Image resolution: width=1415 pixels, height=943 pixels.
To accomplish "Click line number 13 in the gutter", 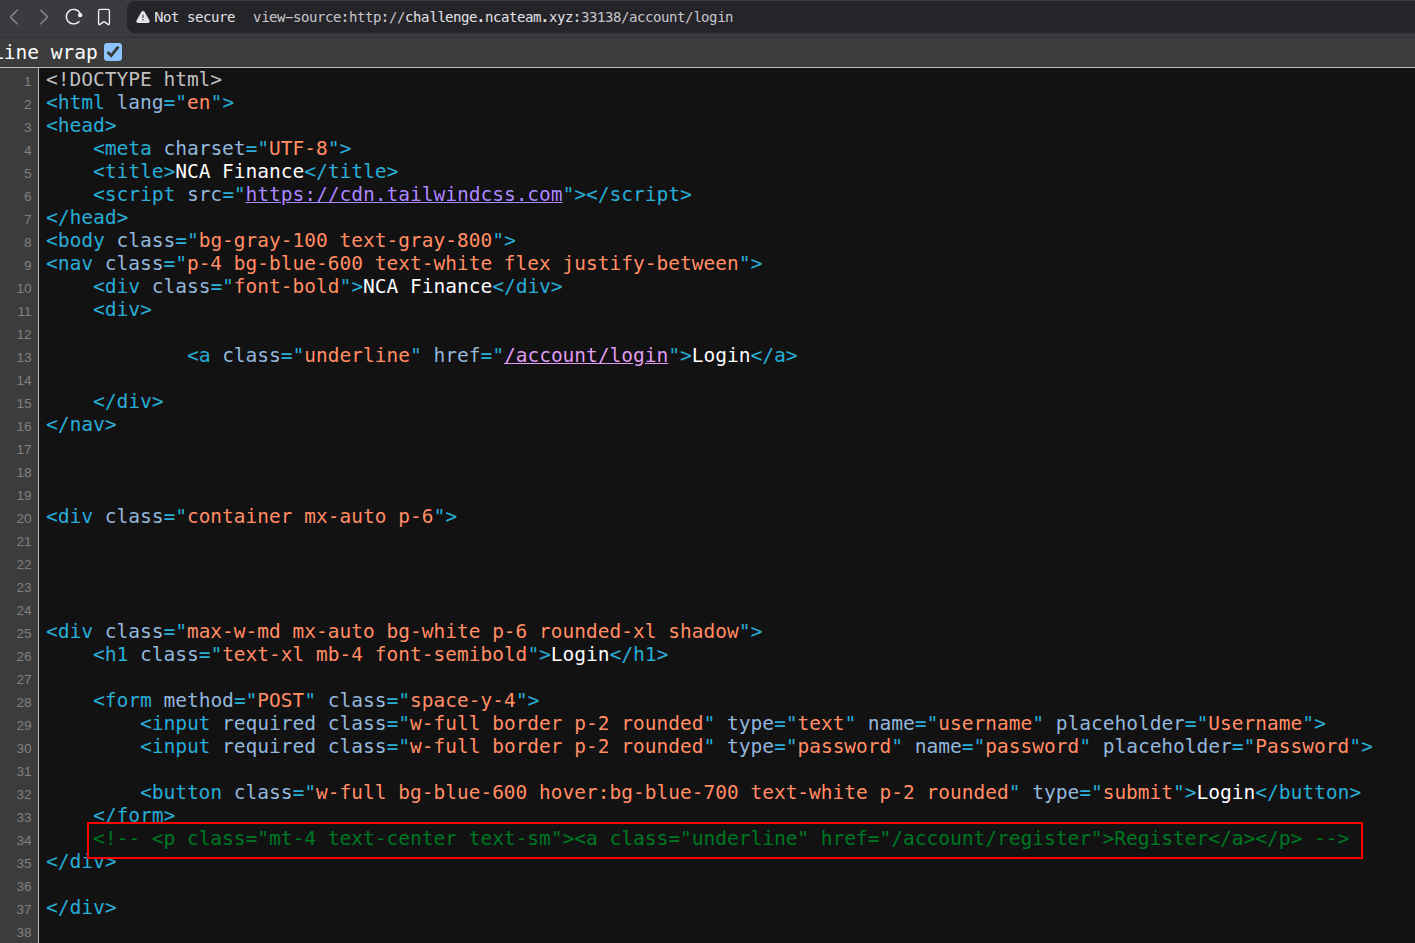I will click(x=24, y=358).
